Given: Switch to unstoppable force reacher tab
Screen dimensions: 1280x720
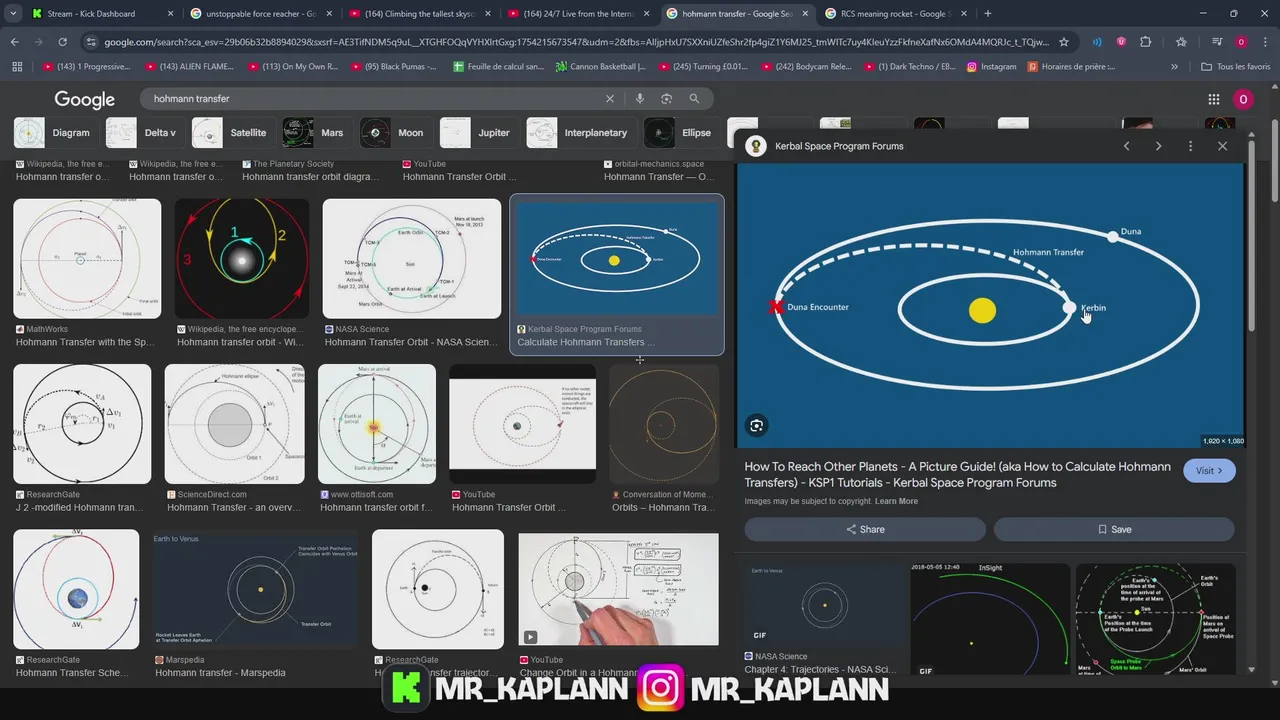Looking at the screenshot, I should pyautogui.click(x=262, y=14).
